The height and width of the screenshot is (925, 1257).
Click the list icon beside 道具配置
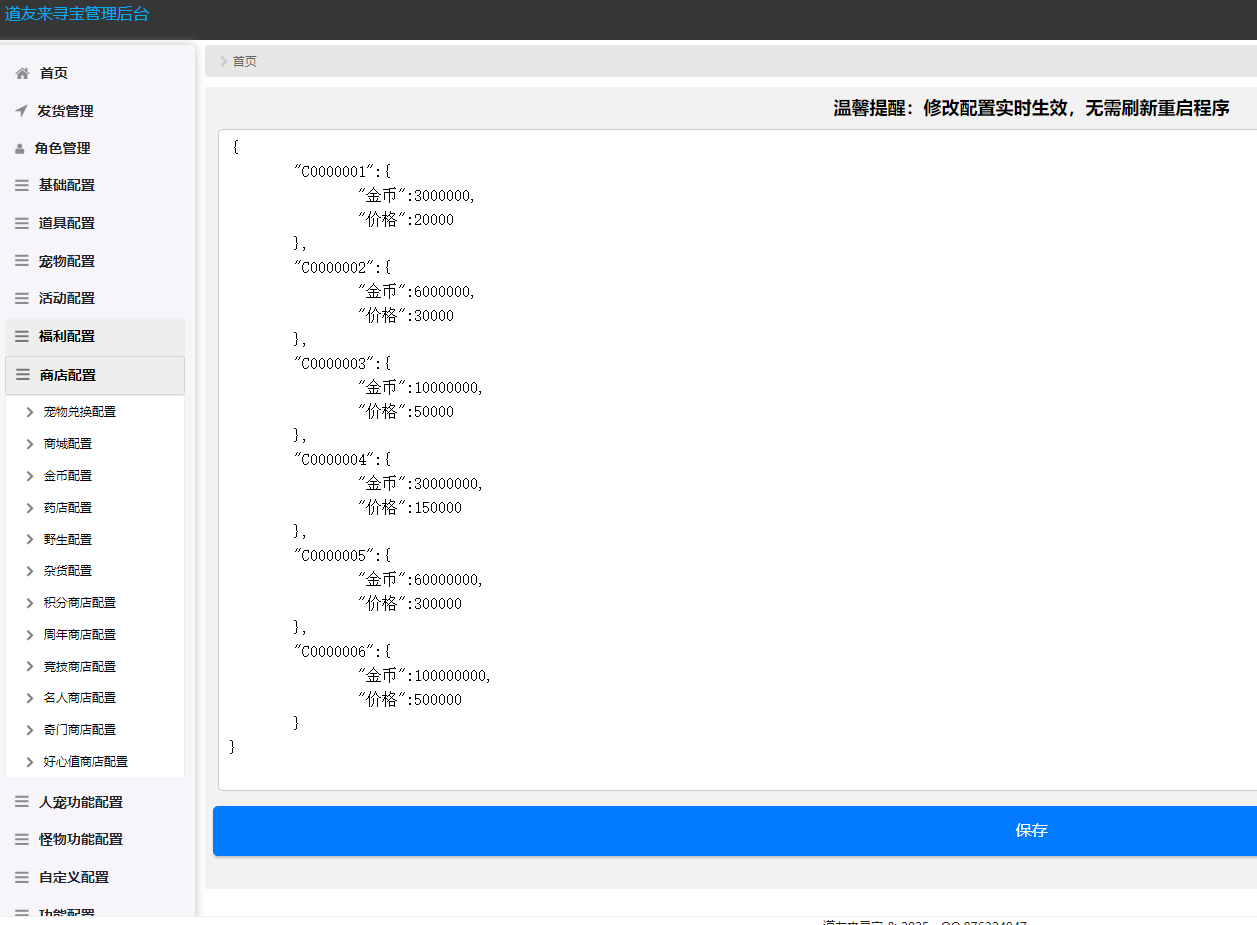point(22,223)
